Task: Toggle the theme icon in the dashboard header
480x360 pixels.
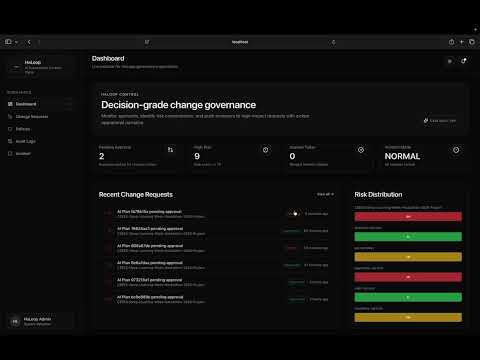Action: point(450,61)
